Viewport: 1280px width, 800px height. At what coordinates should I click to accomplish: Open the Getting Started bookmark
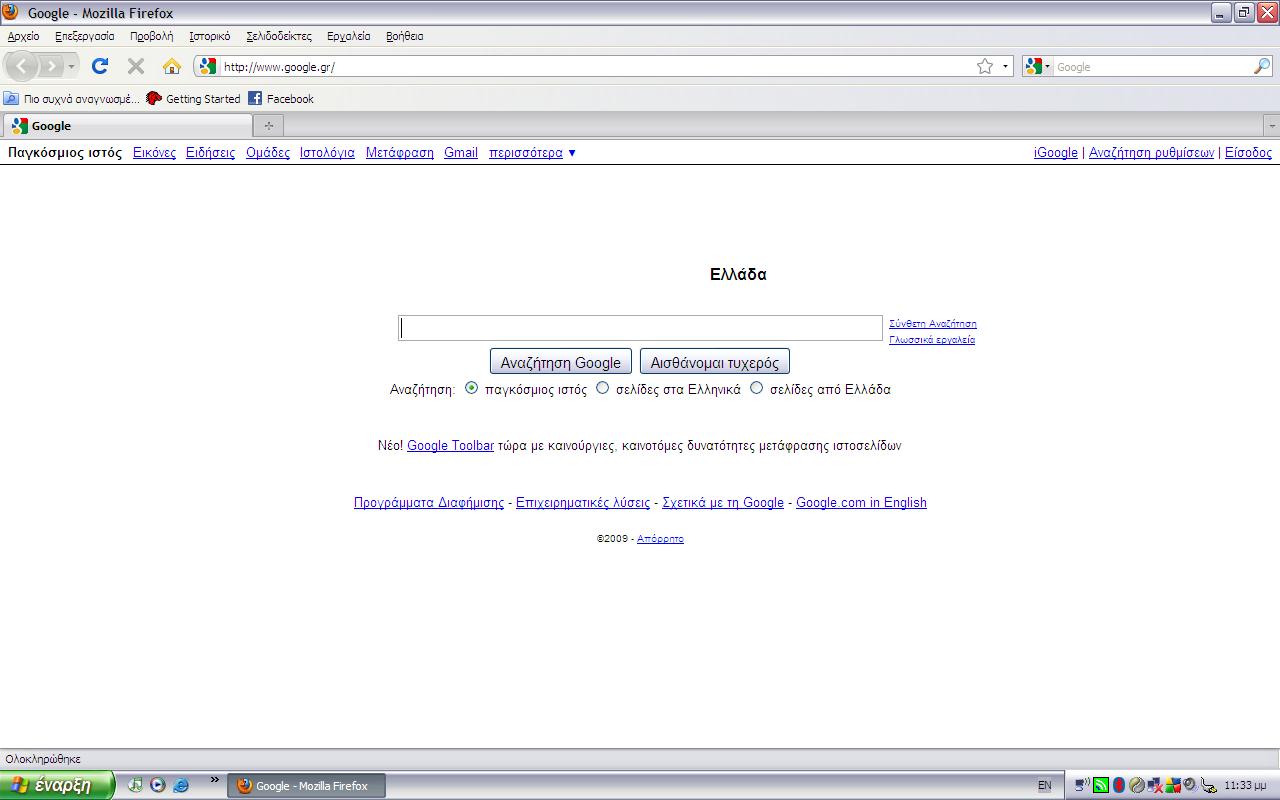click(x=193, y=99)
